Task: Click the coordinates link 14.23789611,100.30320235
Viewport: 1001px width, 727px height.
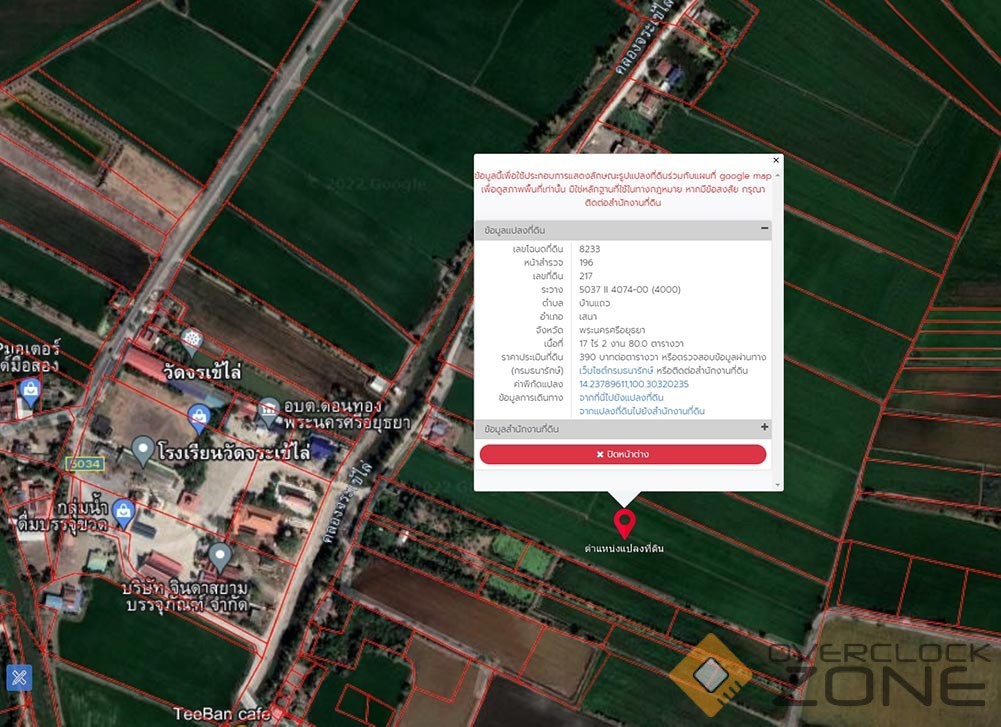Action: 634,384
